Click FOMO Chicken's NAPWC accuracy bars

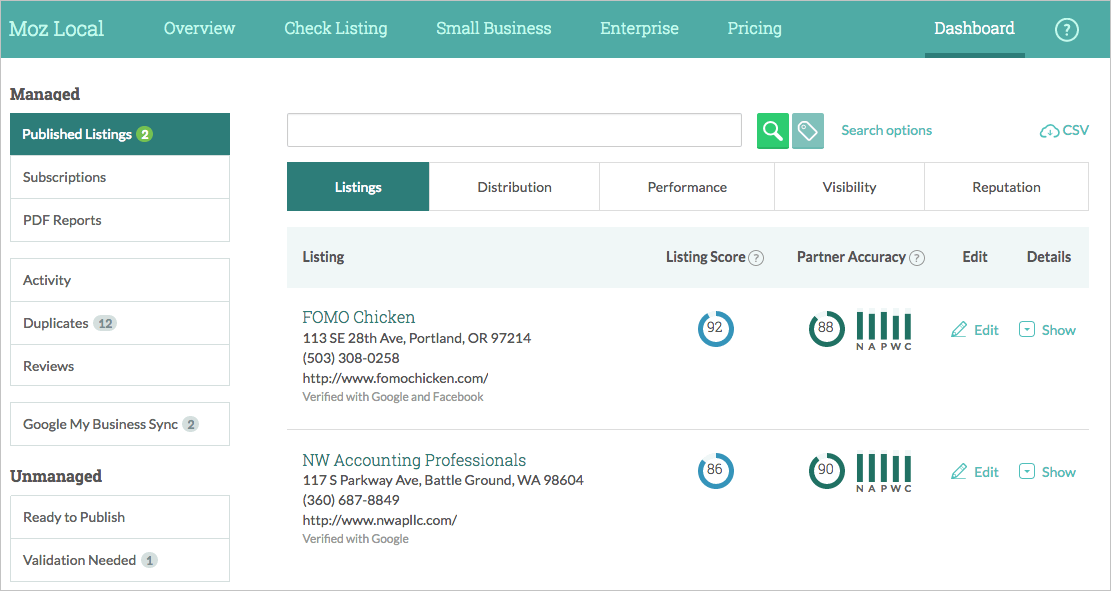pos(884,328)
